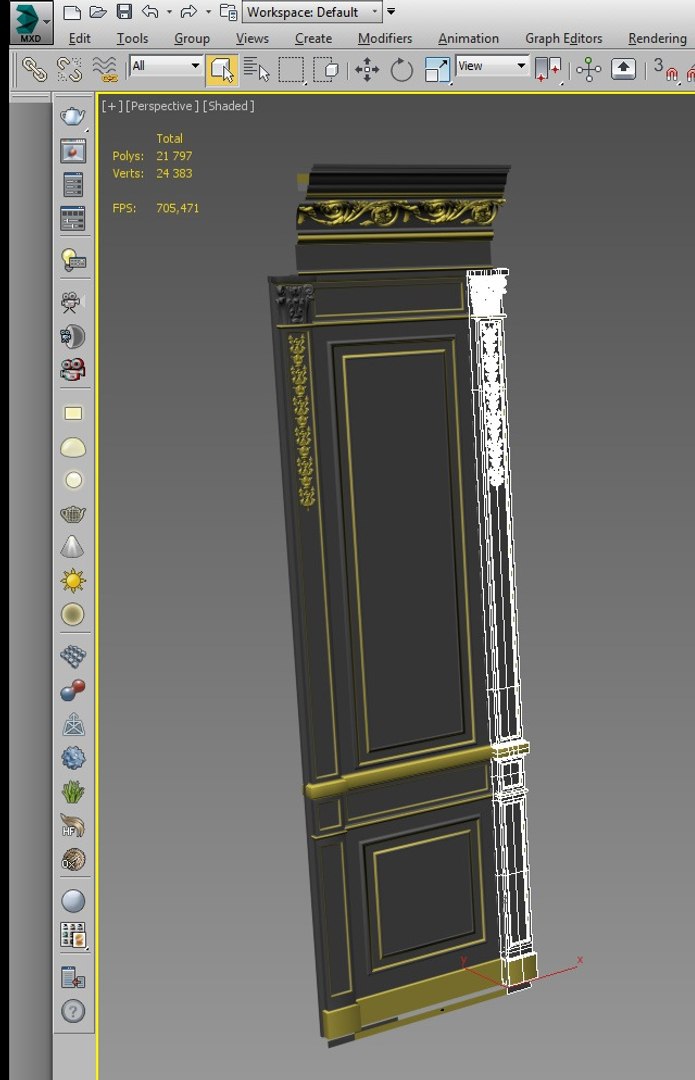Activate the Select and Rotate tool

(x=402, y=70)
